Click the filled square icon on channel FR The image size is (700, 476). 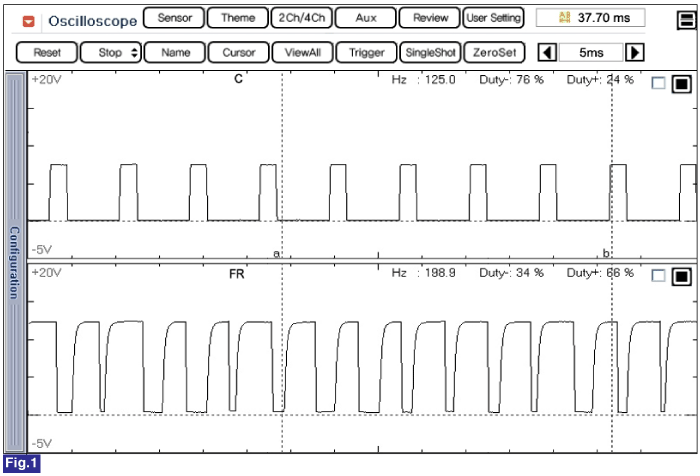point(681,276)
